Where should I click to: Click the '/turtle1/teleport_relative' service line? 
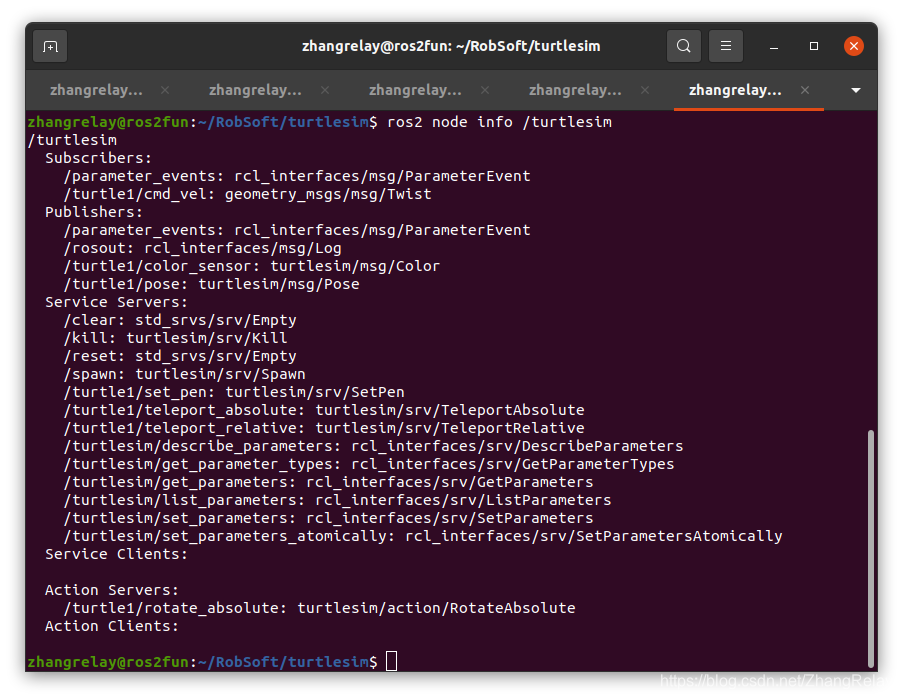coord(324,428)
